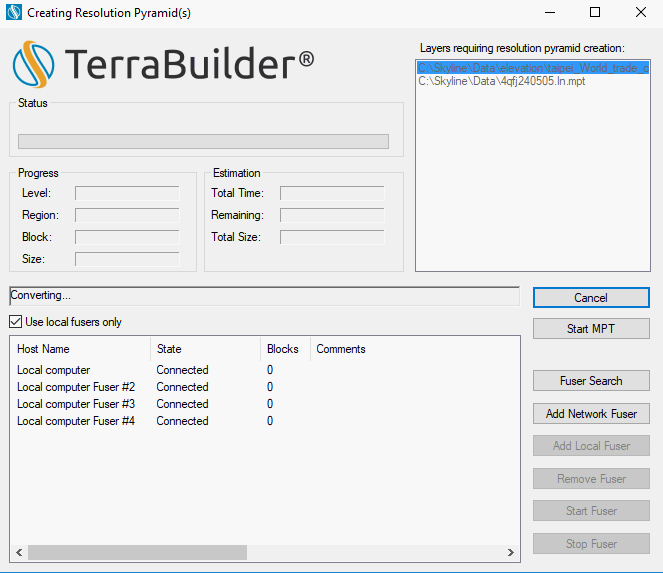Click the TerraBuilder title bar app icon
This screenshot has height=573, width=663.
point(14,13)
